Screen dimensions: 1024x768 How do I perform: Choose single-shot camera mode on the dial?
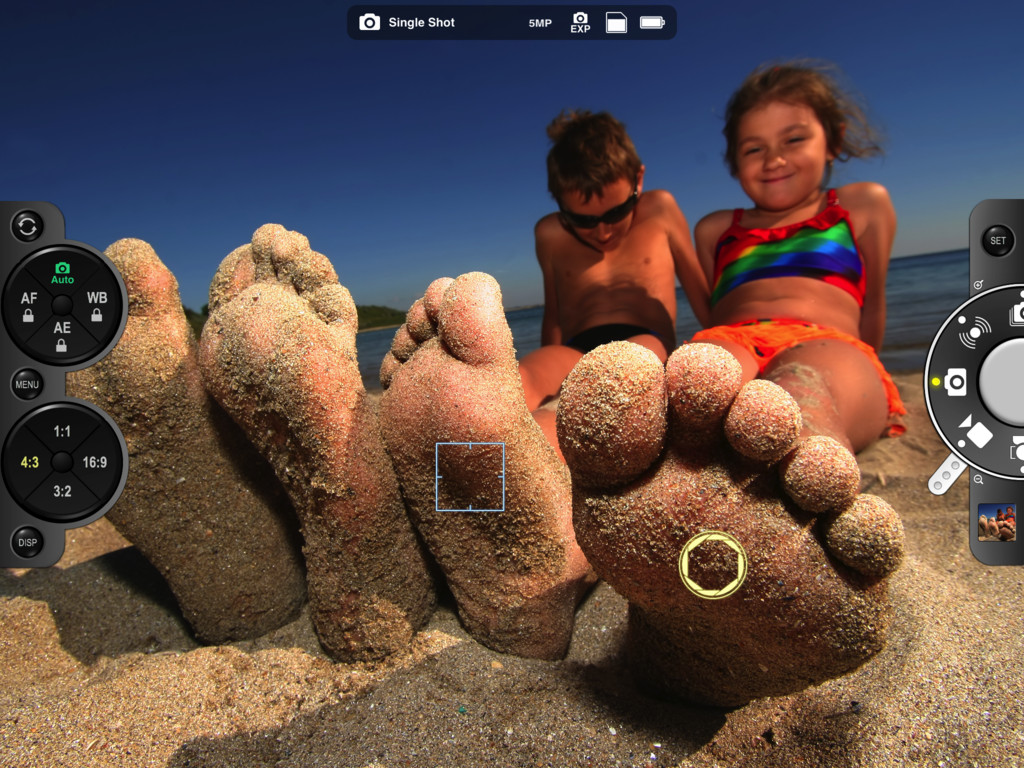click(x=955, y=381)
